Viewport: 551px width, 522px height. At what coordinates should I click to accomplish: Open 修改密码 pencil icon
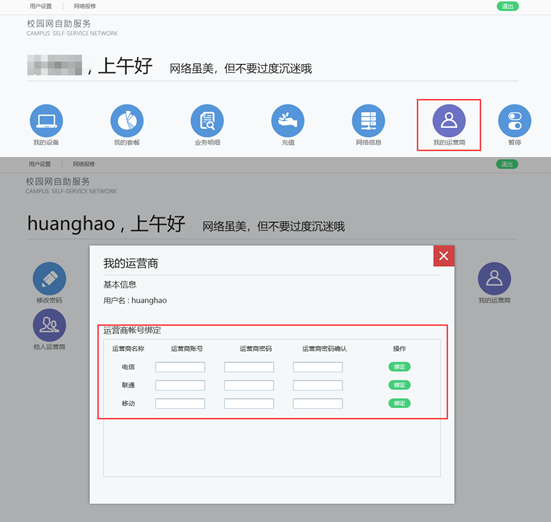click(x=49, y=278)
